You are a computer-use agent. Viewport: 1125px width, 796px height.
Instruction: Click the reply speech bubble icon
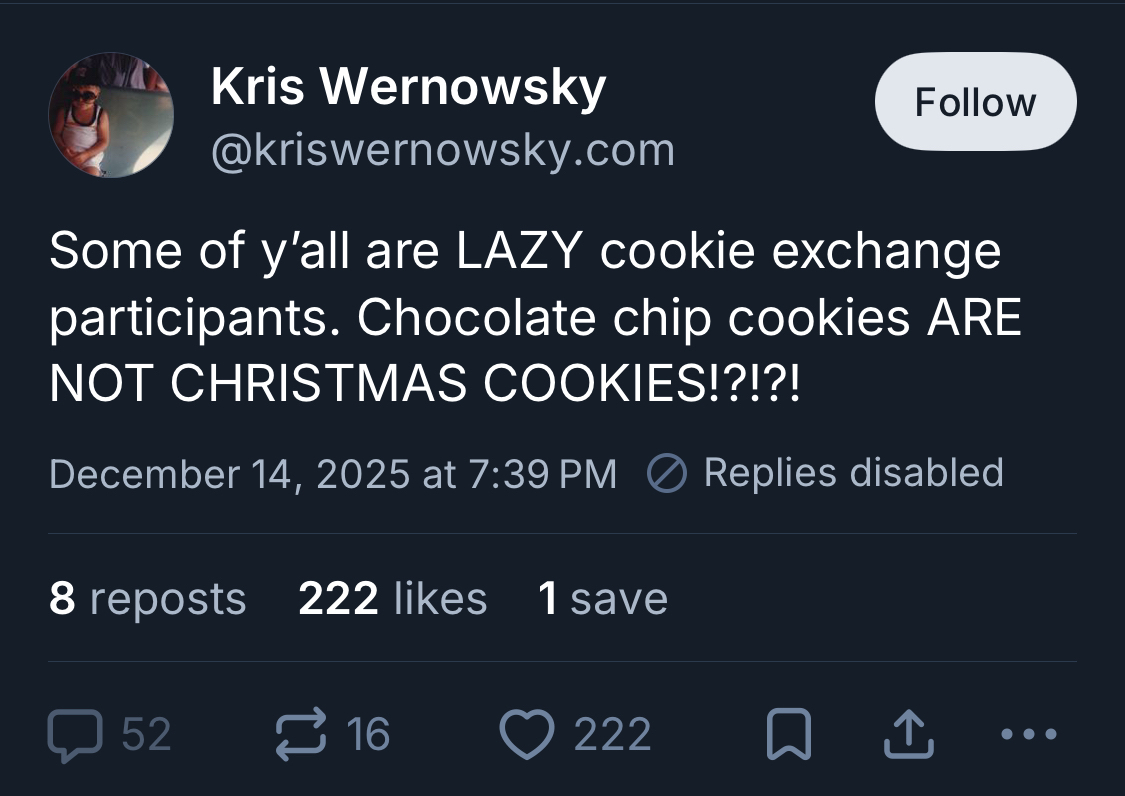click(x=75, y=735)
